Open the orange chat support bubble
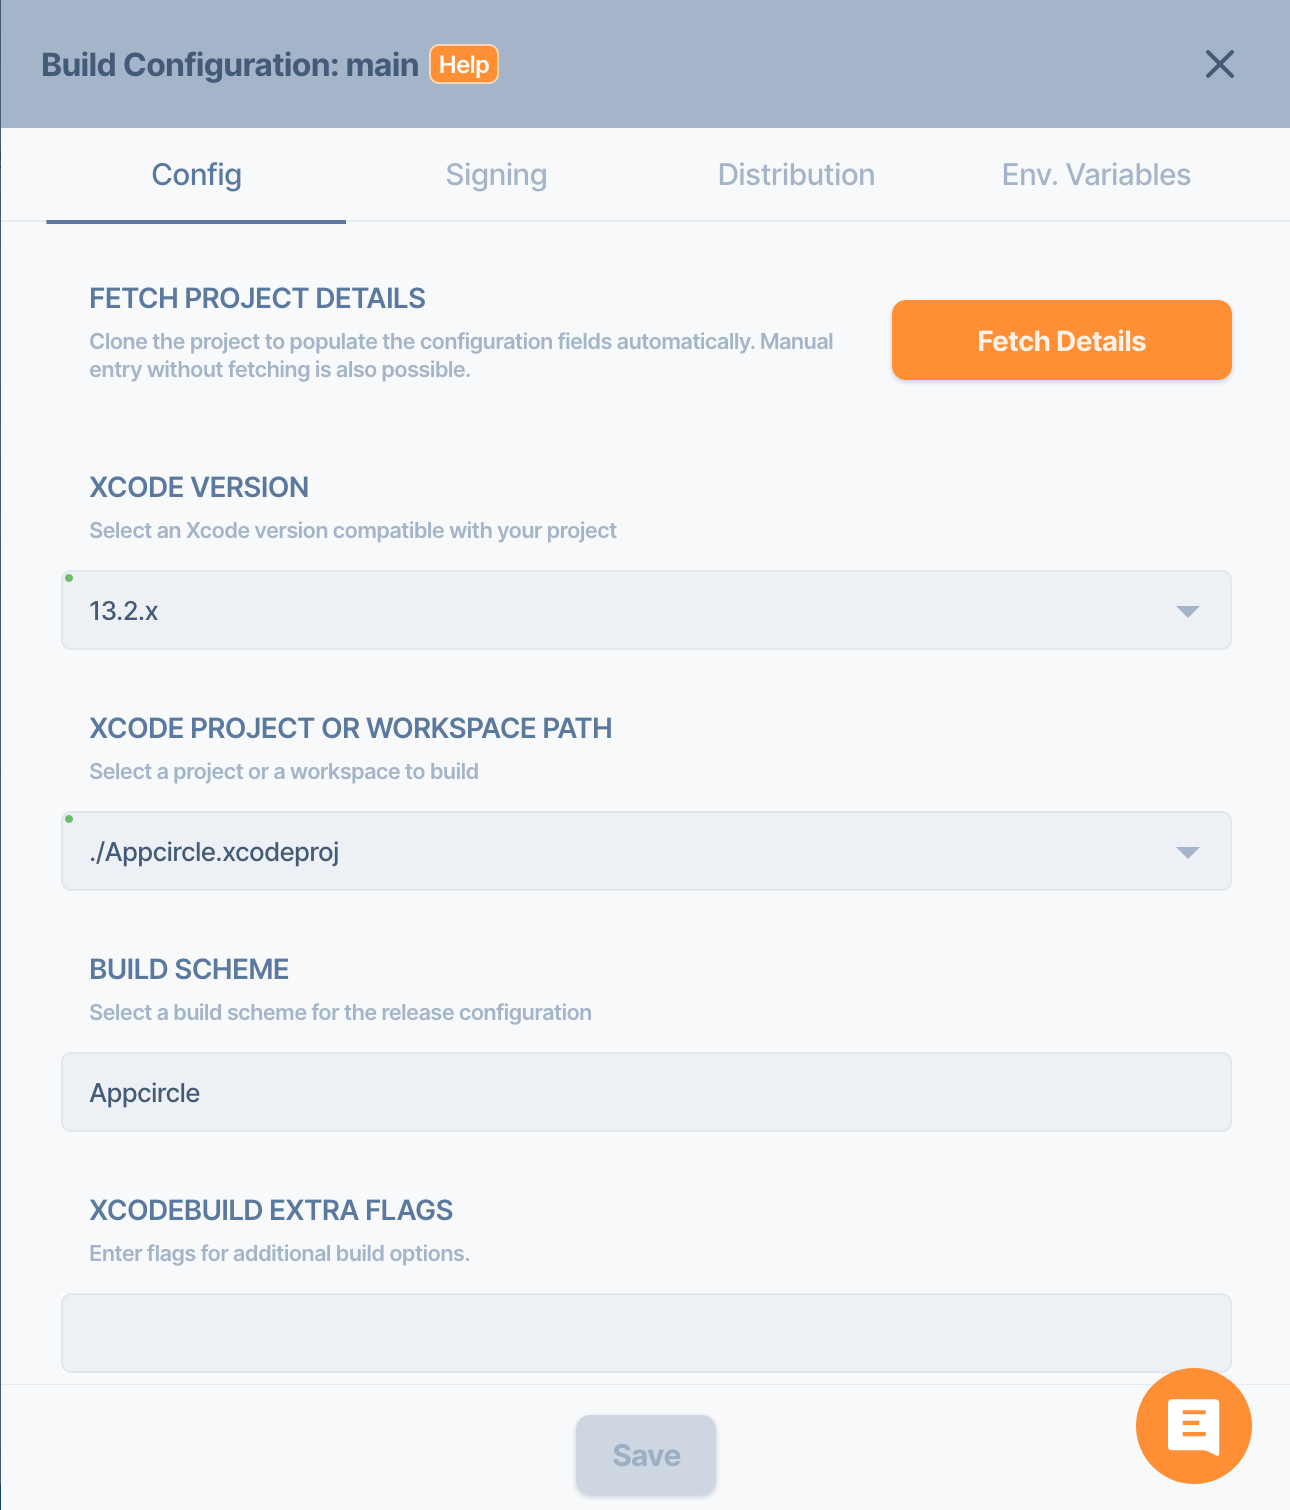This screenshot has height=1510, width=1290. pyautogui.click(x=1193, y=1425)
